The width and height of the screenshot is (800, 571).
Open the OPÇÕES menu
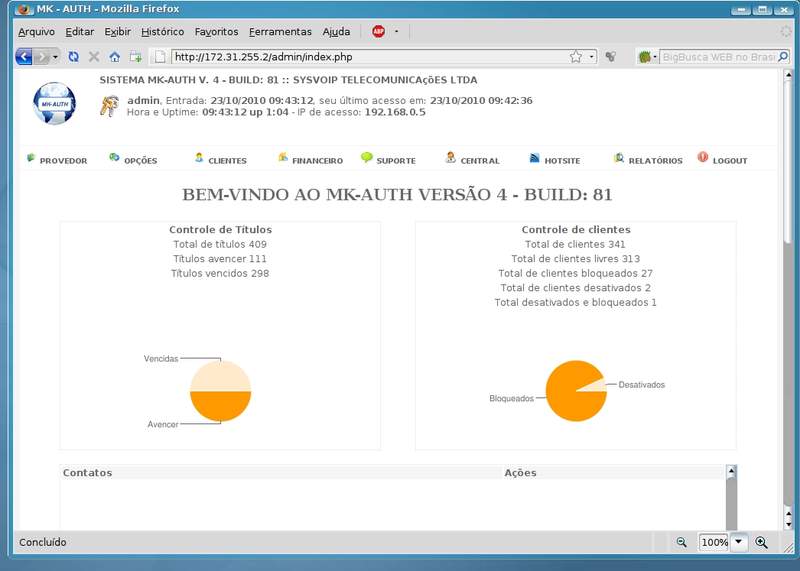point(140,161)
